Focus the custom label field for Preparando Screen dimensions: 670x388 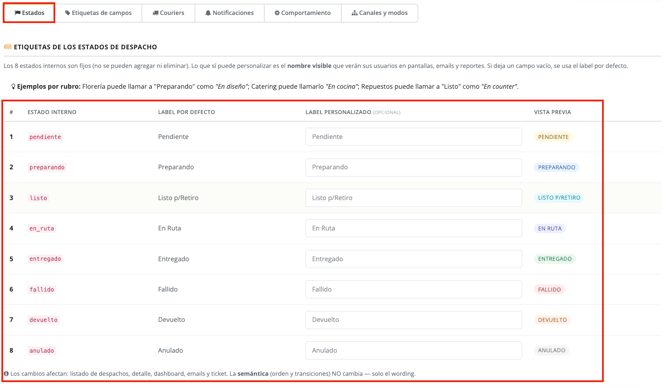pos(414,167)
